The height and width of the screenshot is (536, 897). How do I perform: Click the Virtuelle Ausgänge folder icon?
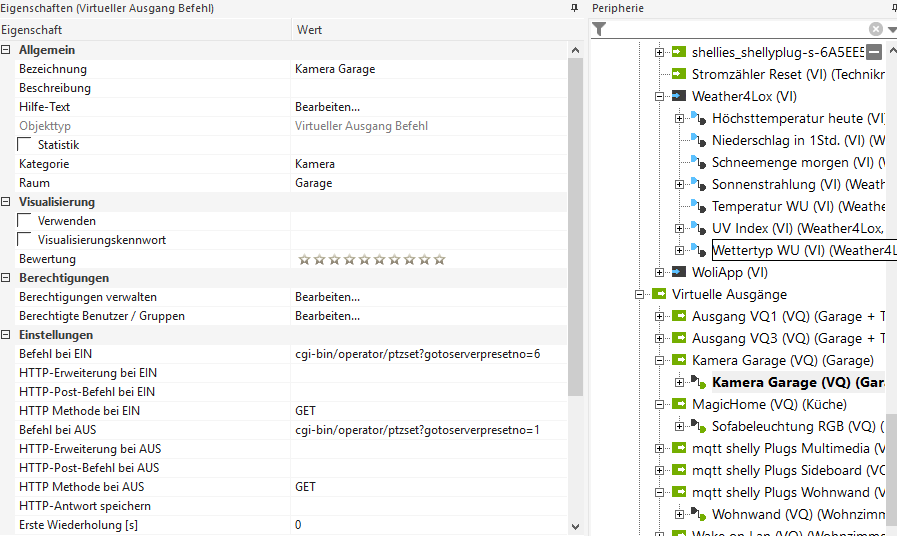coord(659,294)
